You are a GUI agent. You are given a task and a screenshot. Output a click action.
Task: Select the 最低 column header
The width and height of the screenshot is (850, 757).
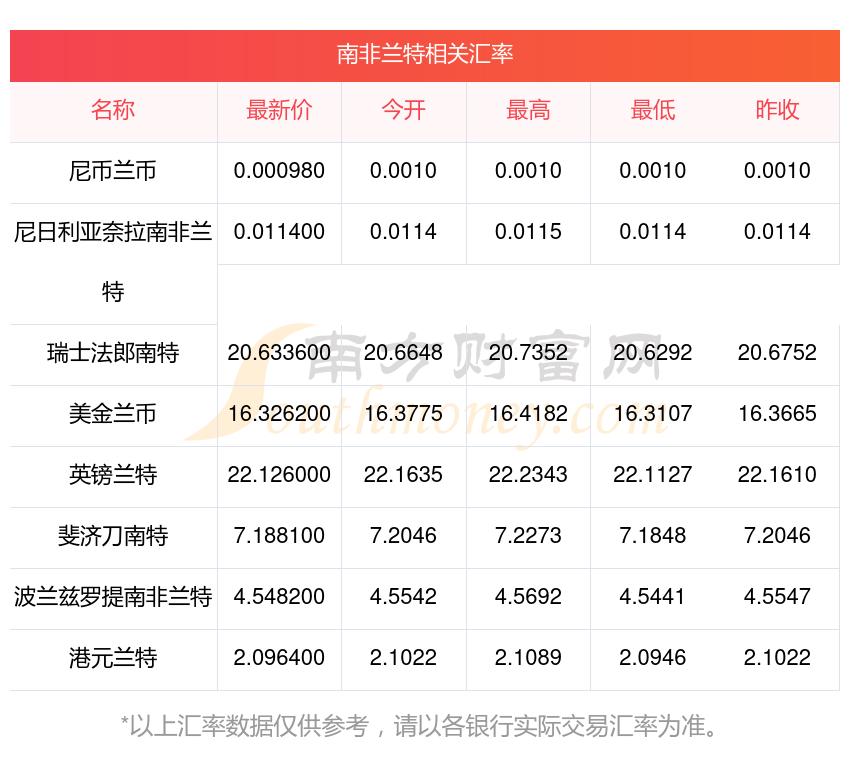pyautogui.click(x=651, y=111)
